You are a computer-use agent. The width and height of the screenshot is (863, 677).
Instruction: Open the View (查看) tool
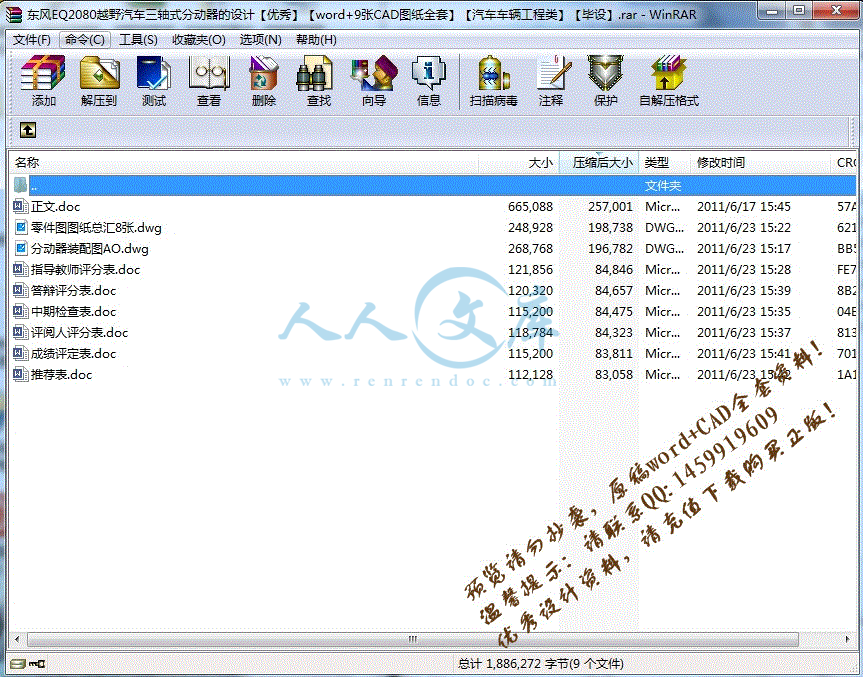pos(209,73)
